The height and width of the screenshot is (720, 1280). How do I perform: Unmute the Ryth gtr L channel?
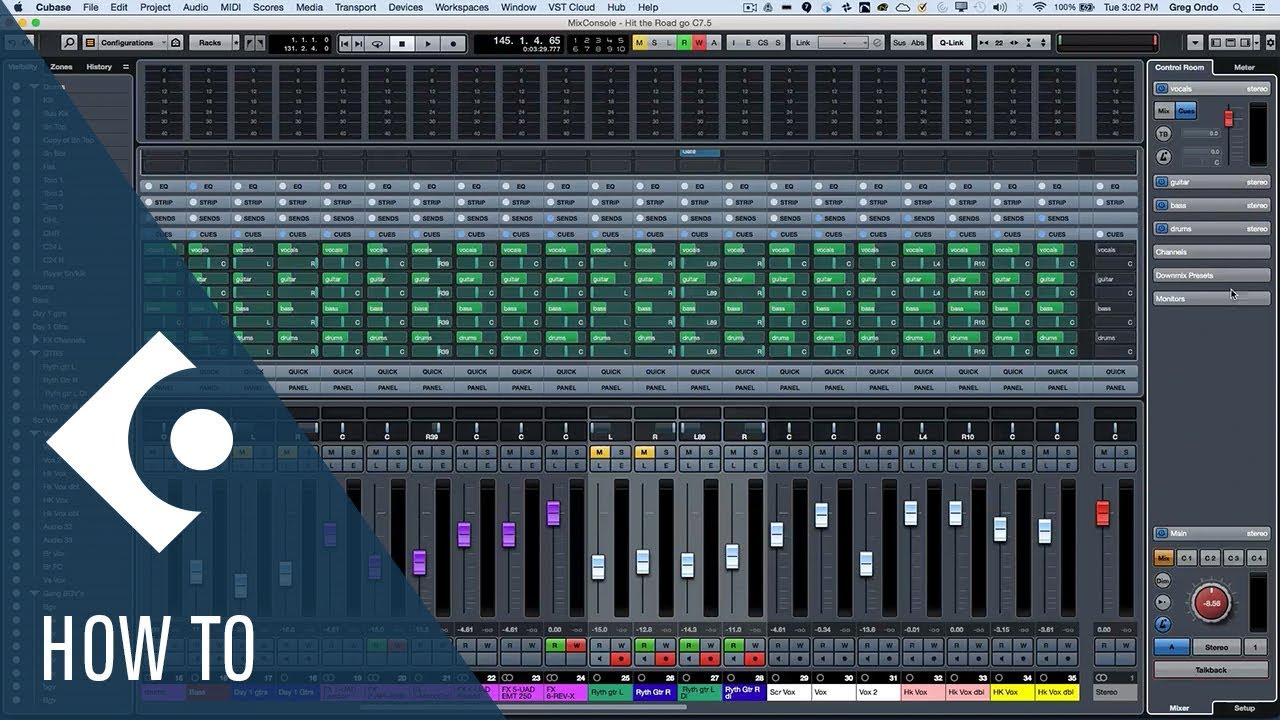[599, 452]
